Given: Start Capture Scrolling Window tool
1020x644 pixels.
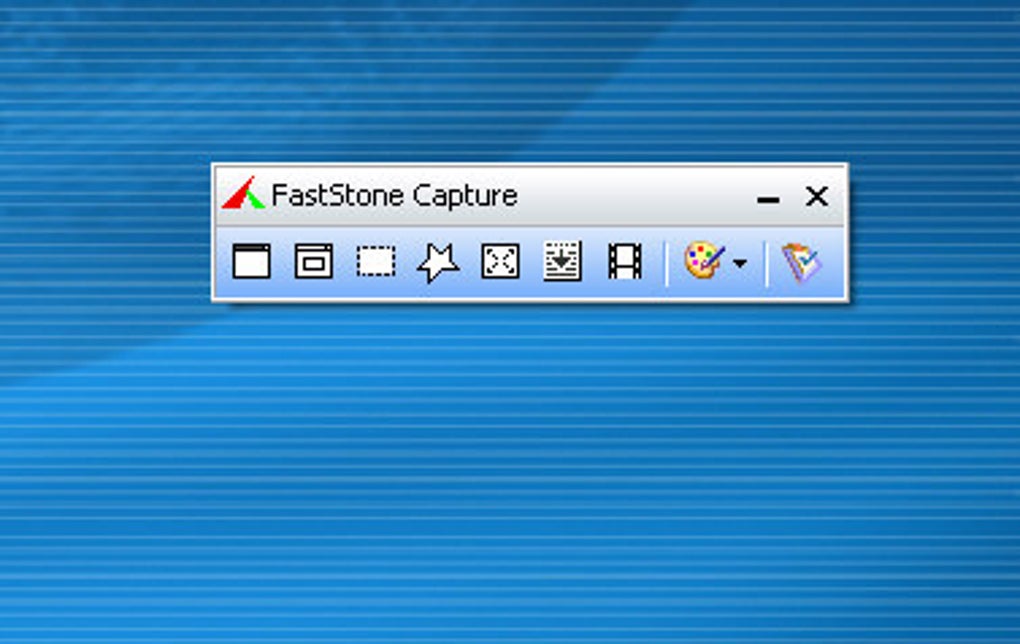Looking at the screenshot, I should coord(562,262).
